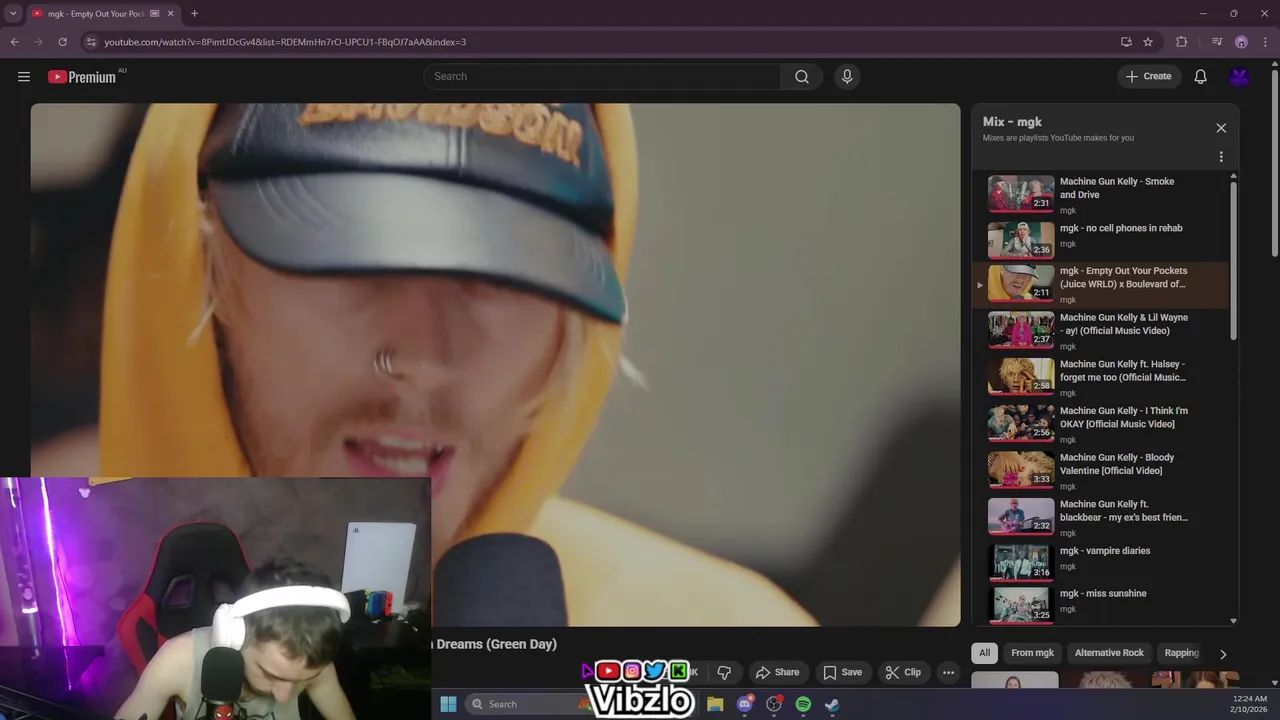Click the browser address bar URL
Viewport: 1280px width, 720px height.
pos(285,42)
